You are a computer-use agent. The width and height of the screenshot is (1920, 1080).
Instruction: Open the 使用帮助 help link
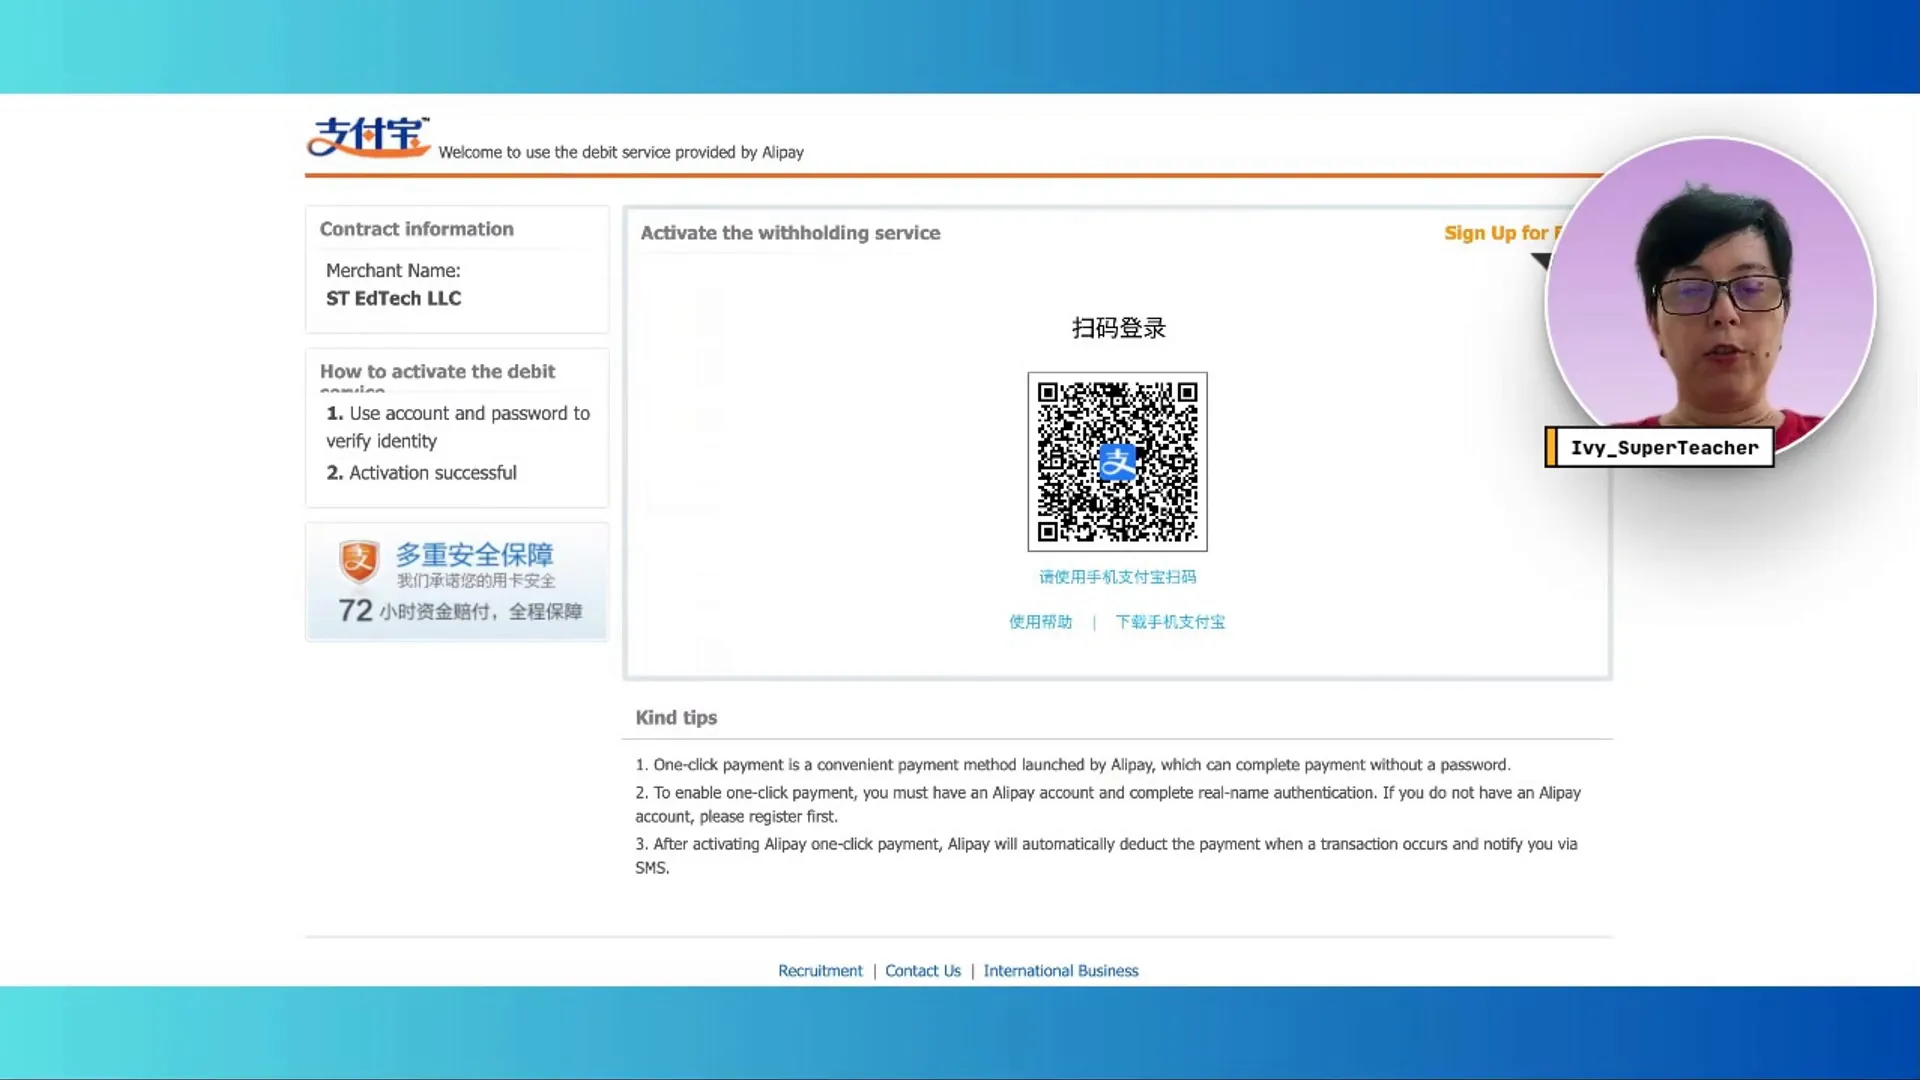[x=1040, y=622]
